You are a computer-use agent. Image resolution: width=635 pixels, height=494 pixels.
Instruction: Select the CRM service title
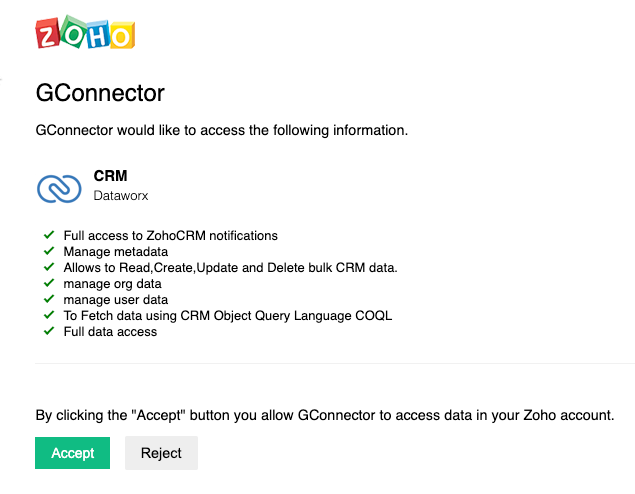pos(111,176)
